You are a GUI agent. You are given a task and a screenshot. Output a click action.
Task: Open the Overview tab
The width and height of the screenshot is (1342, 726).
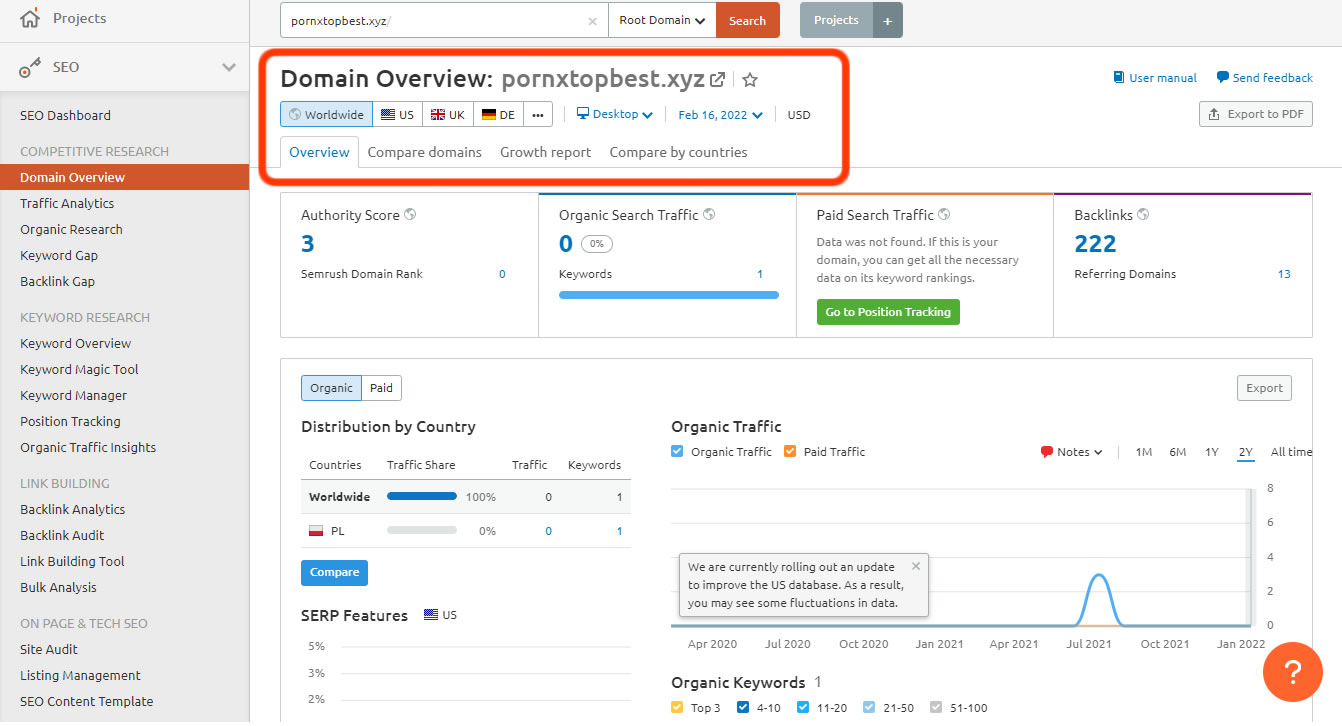point(319,152)
